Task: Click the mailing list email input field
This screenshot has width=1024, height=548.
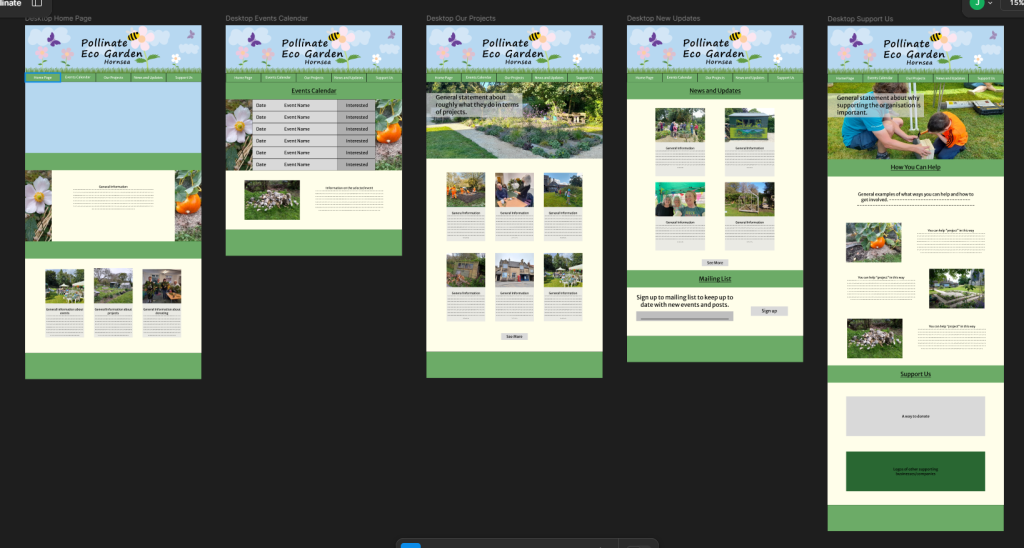Action: [x=685, y=316]
